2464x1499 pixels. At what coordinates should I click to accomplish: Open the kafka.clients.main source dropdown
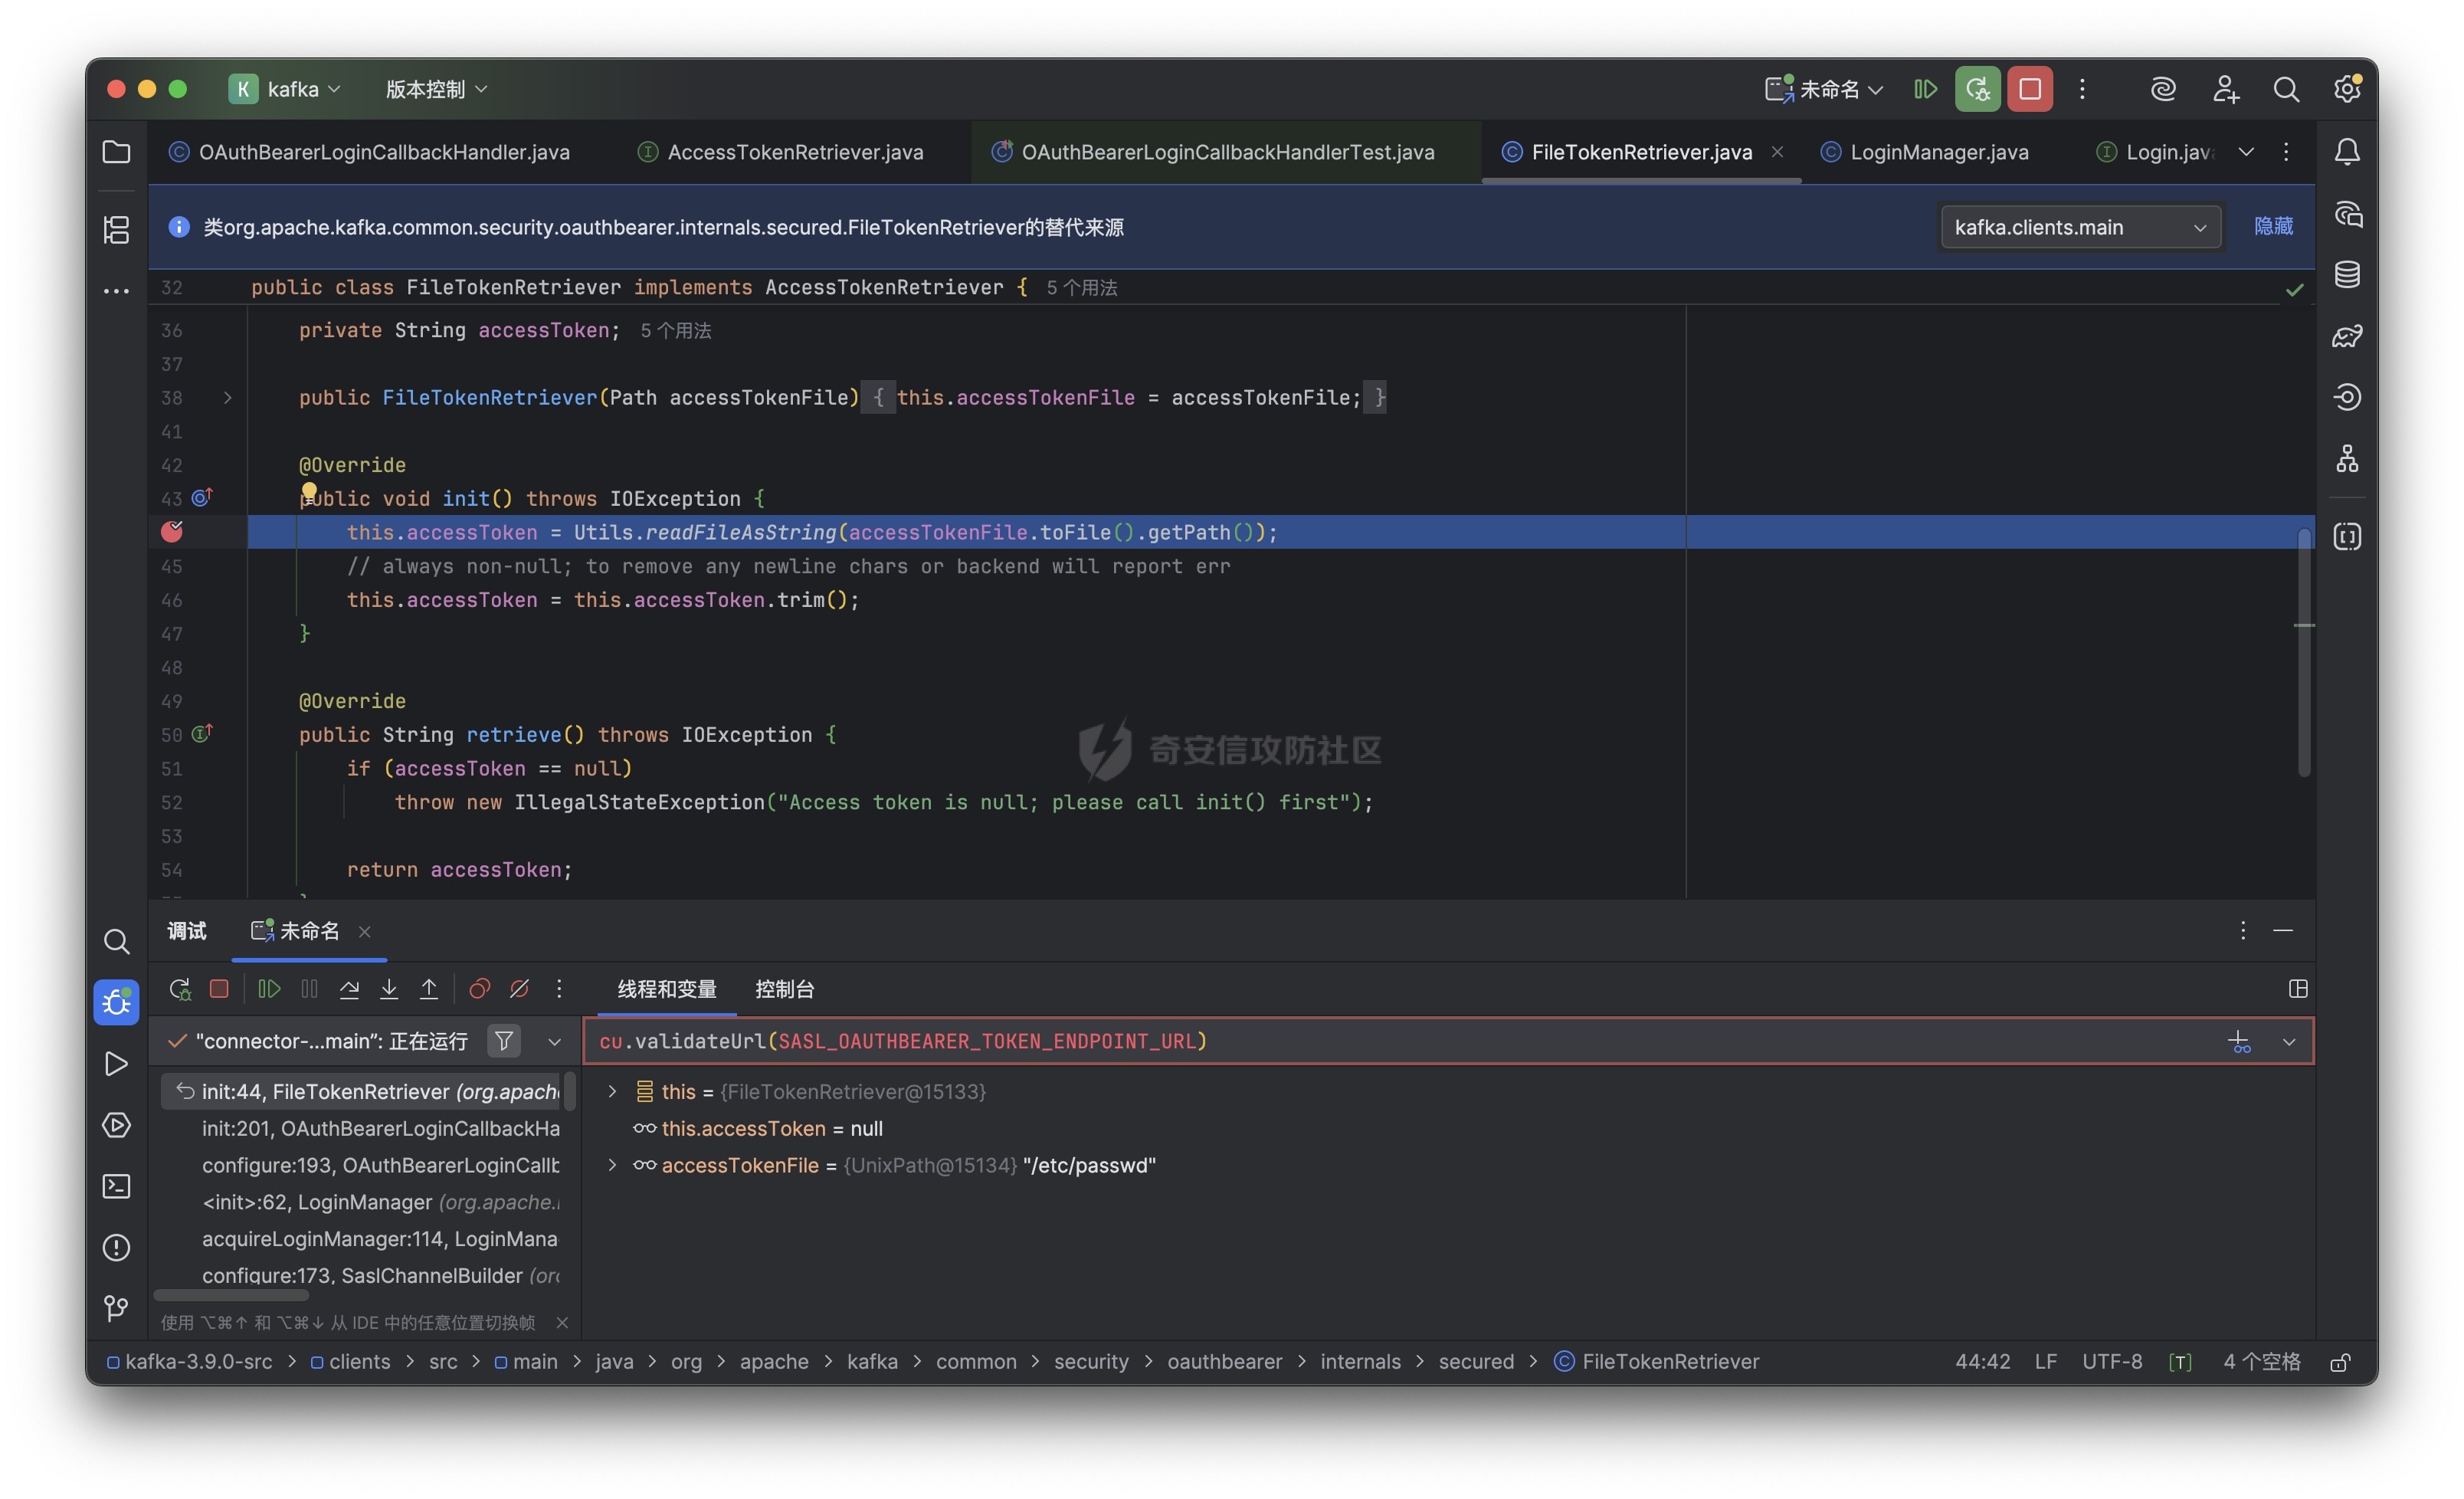[x=2080, y=227]
